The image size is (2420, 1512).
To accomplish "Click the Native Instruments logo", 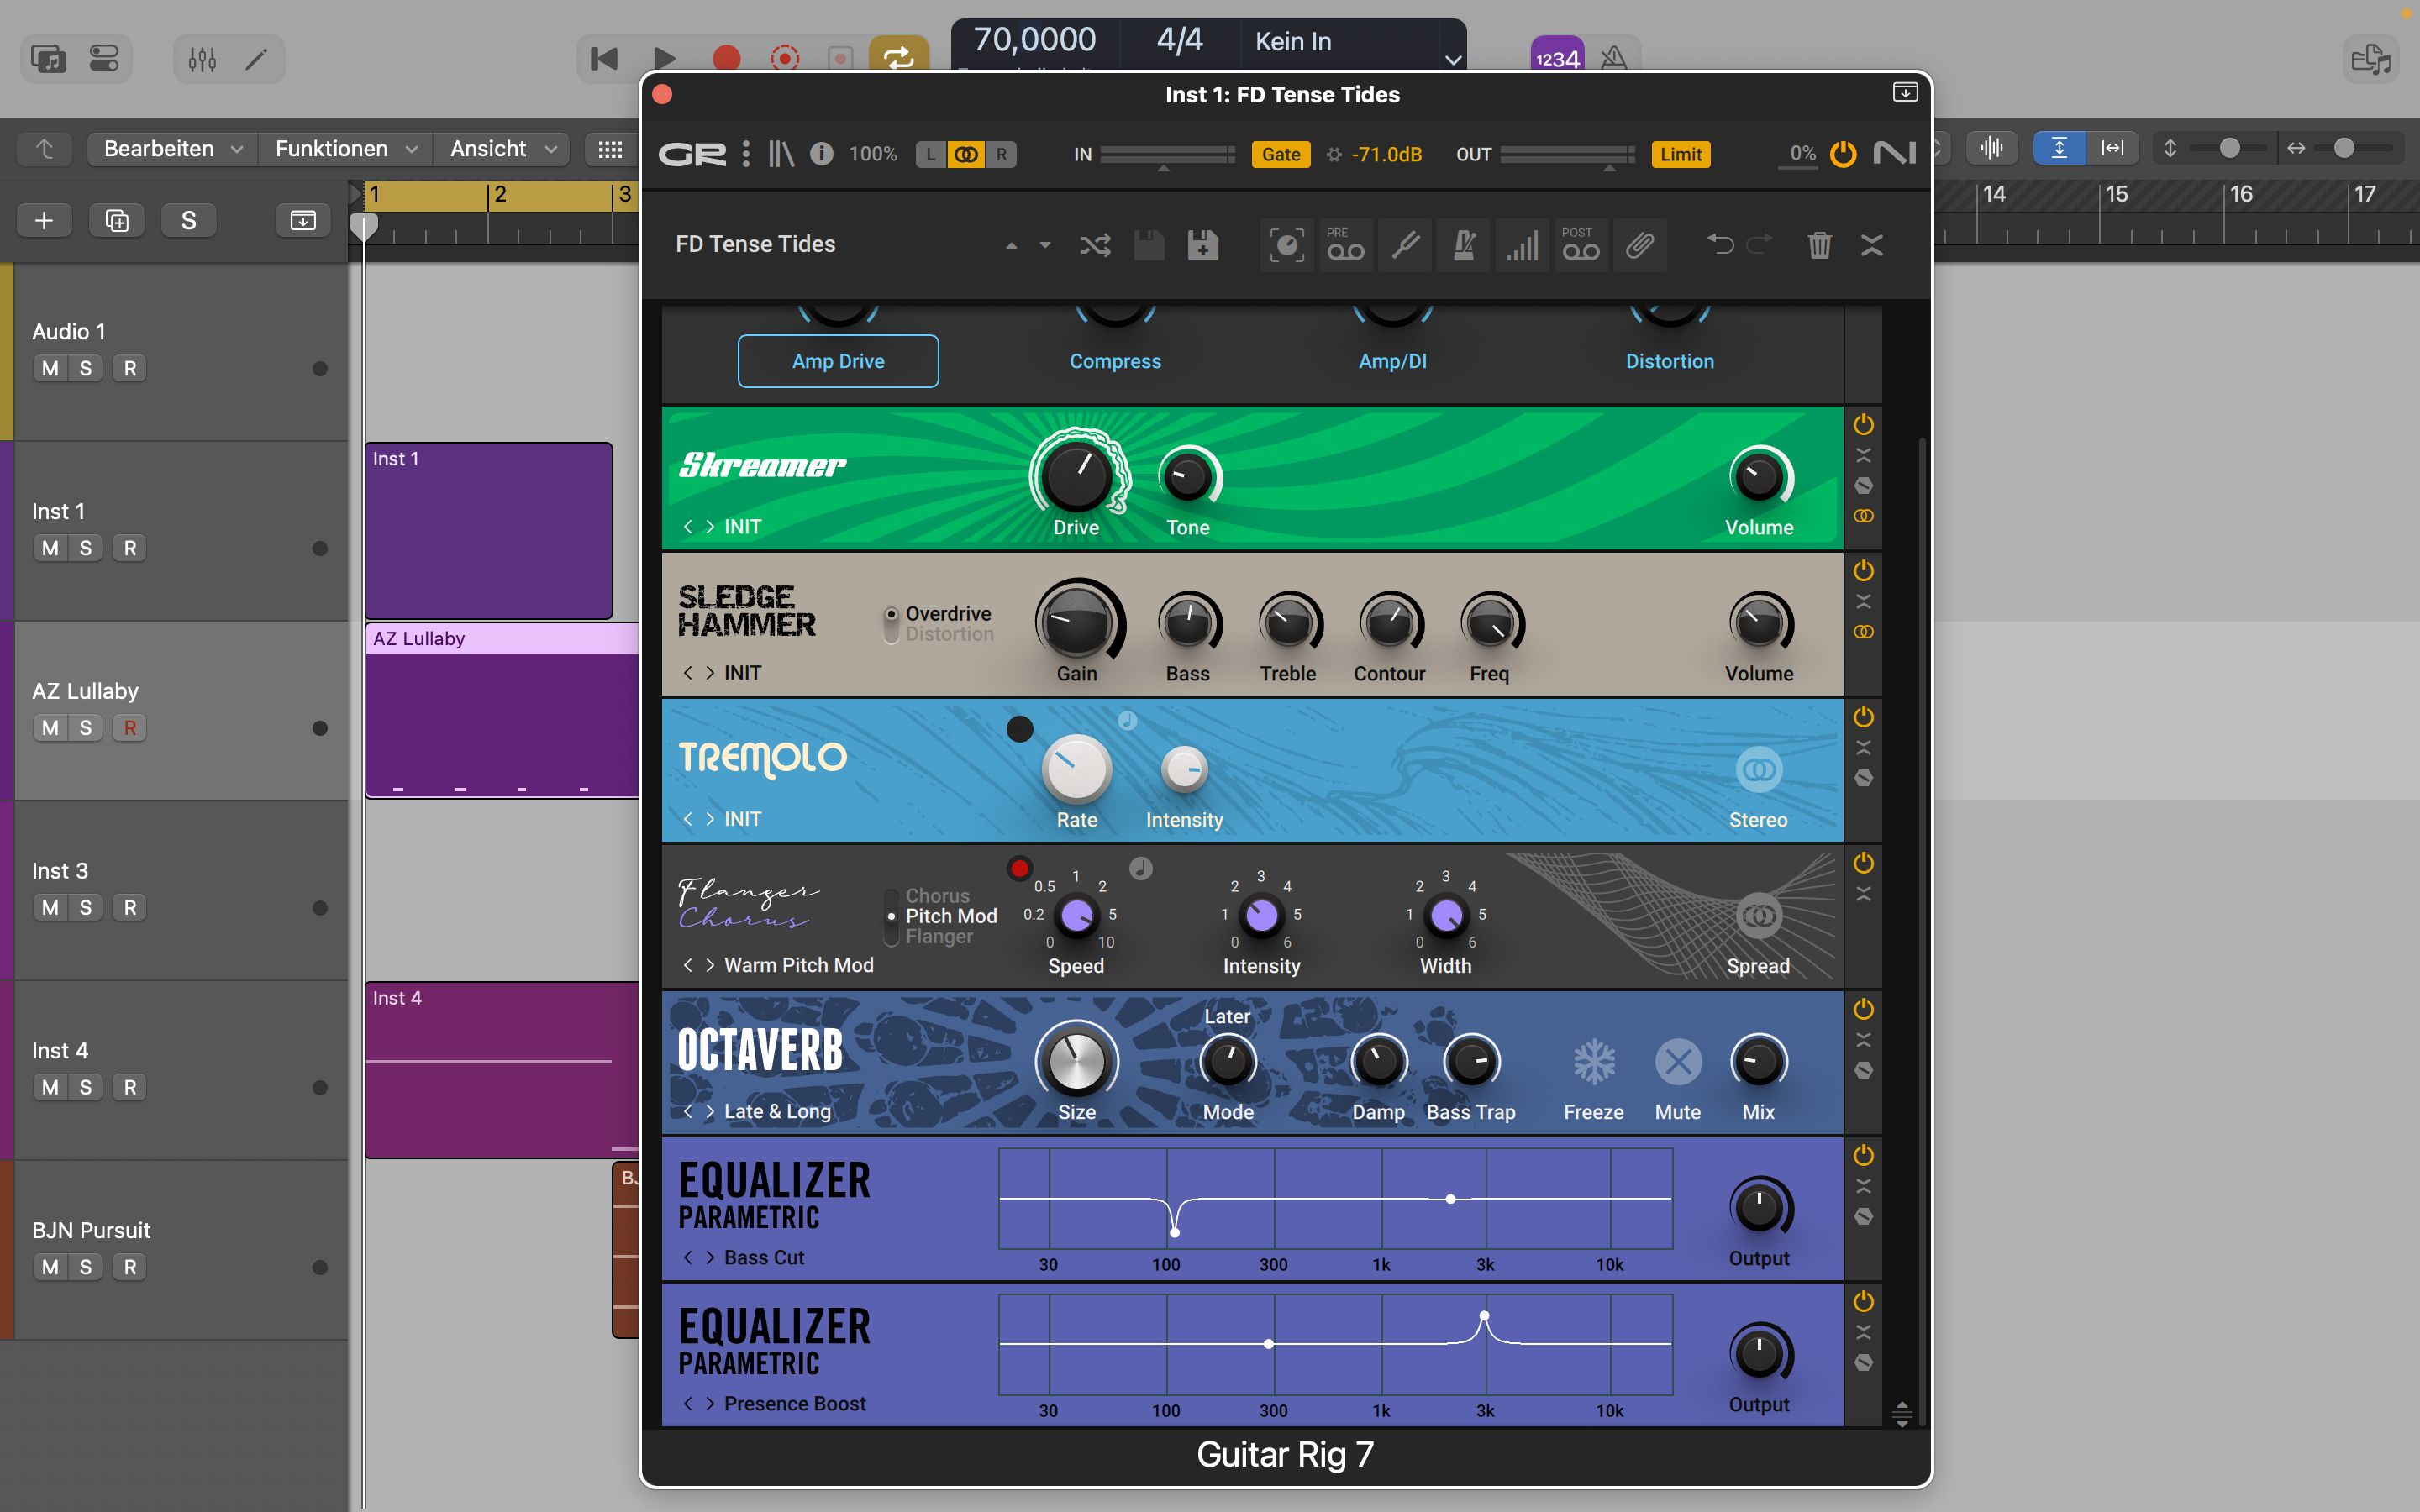I will pyautogui.click(x=1894, y=154).
